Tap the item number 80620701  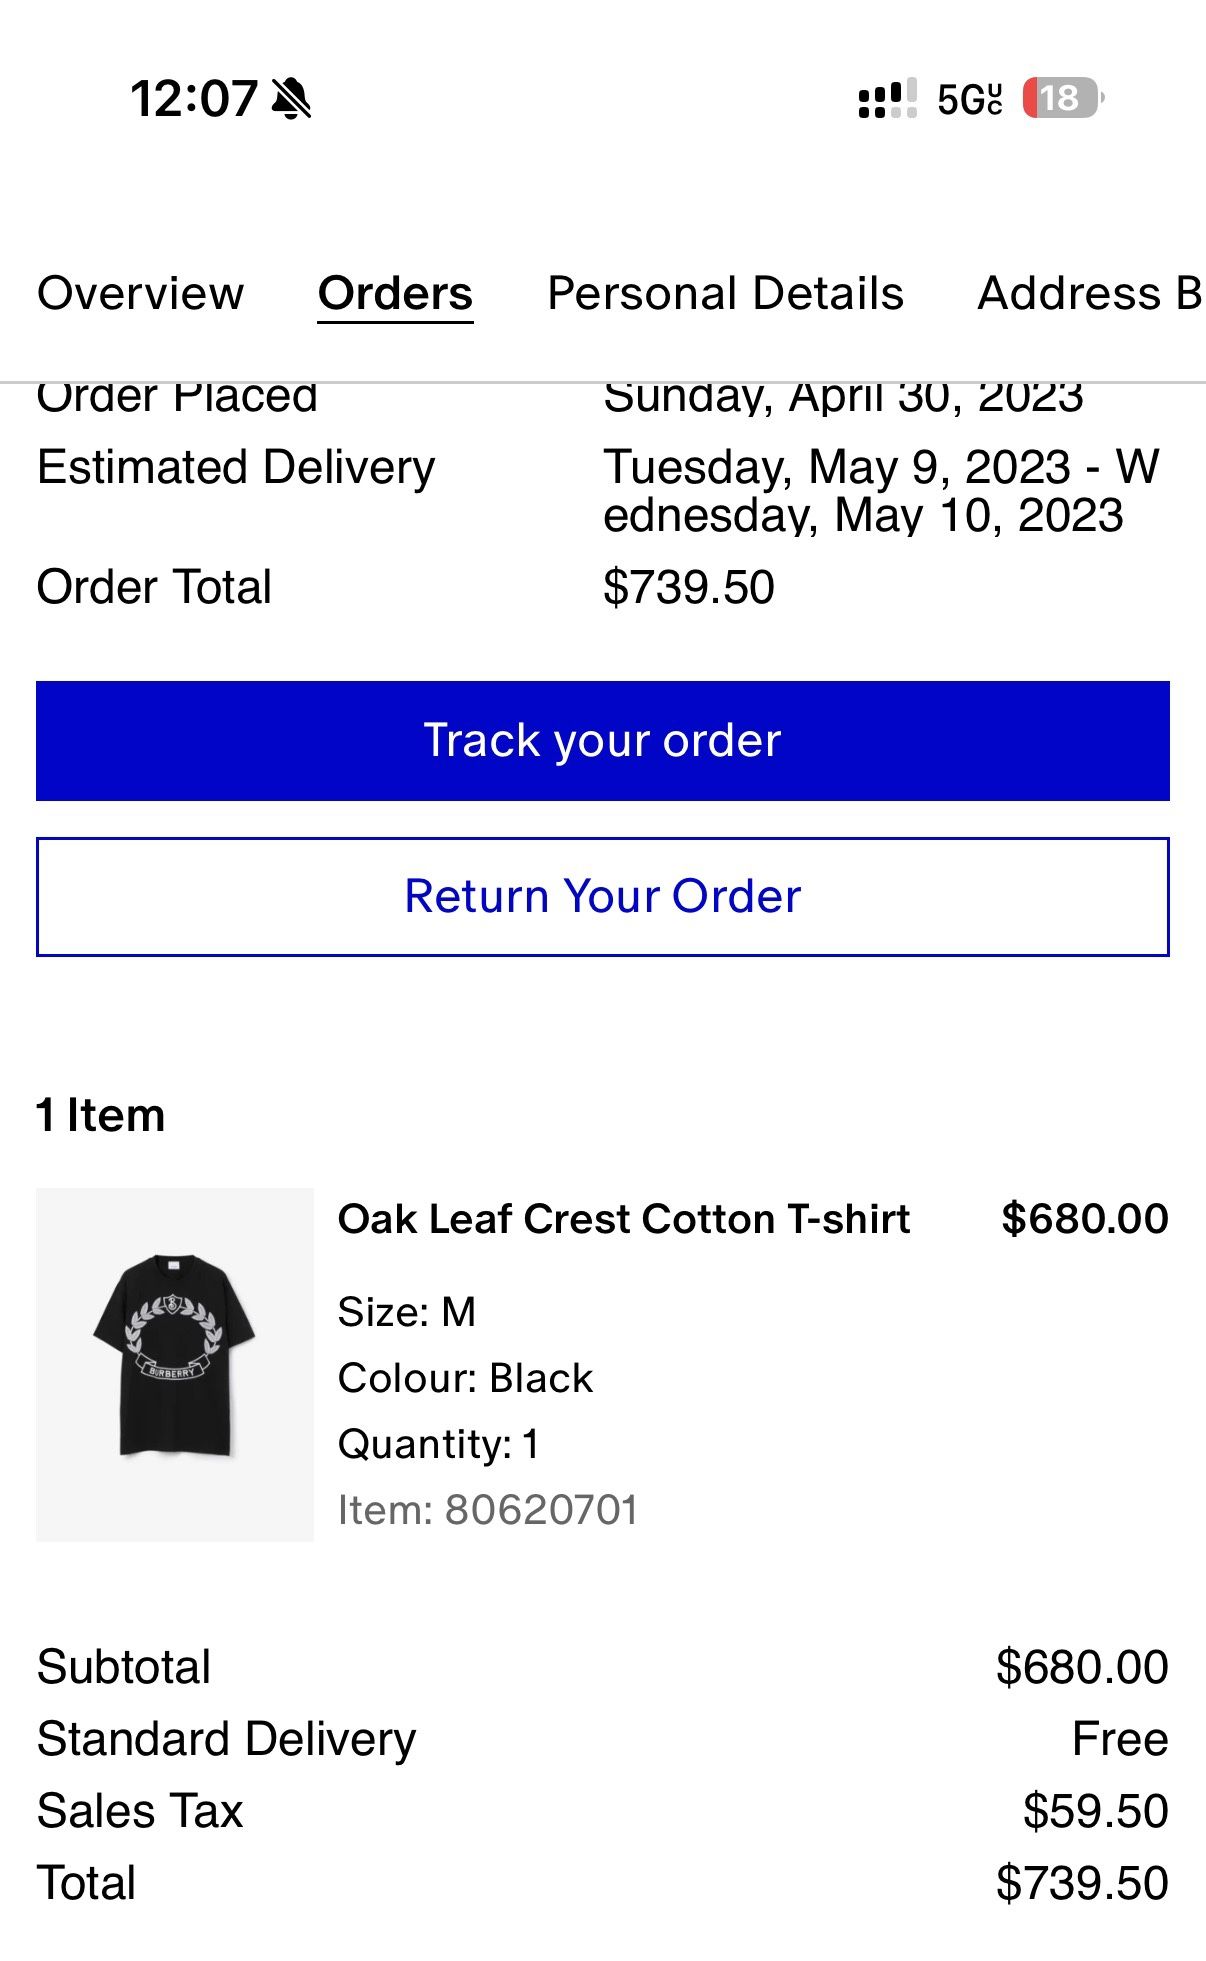point(488,1510)
